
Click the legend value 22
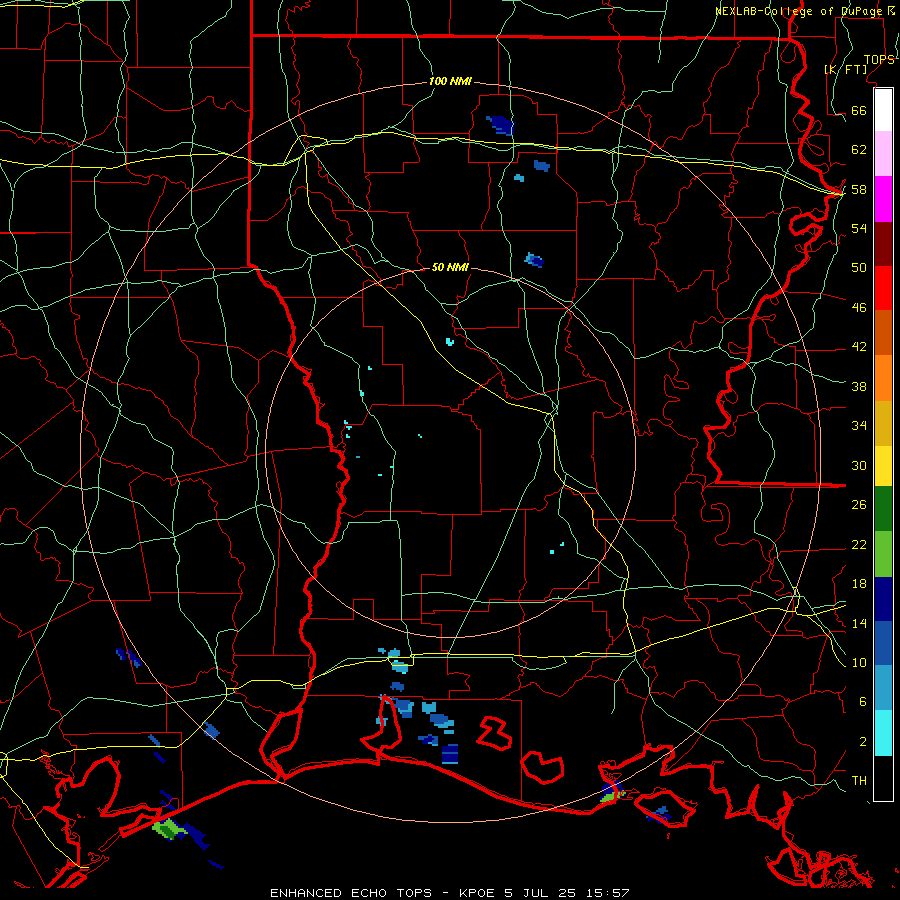coord(859,544)
